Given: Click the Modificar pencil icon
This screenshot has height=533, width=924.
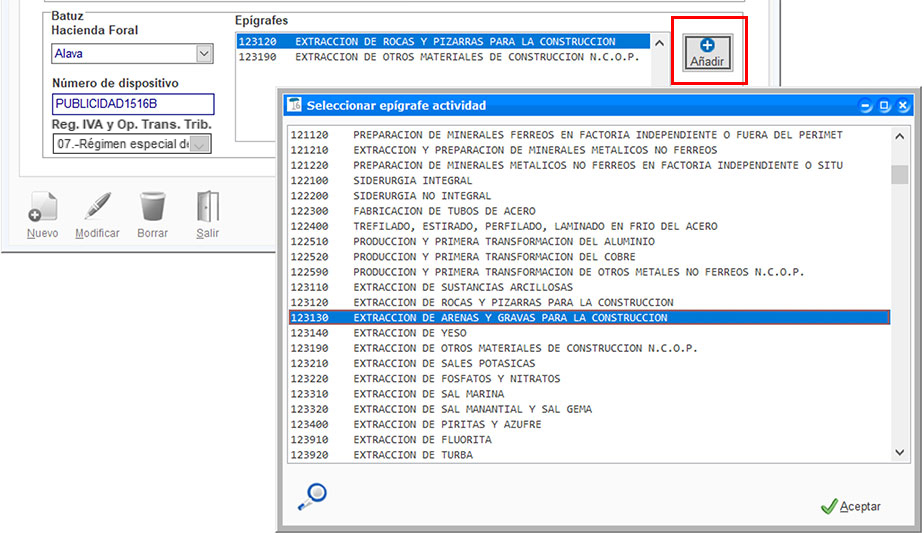Looking at the screenshot, I should point(97,207).
